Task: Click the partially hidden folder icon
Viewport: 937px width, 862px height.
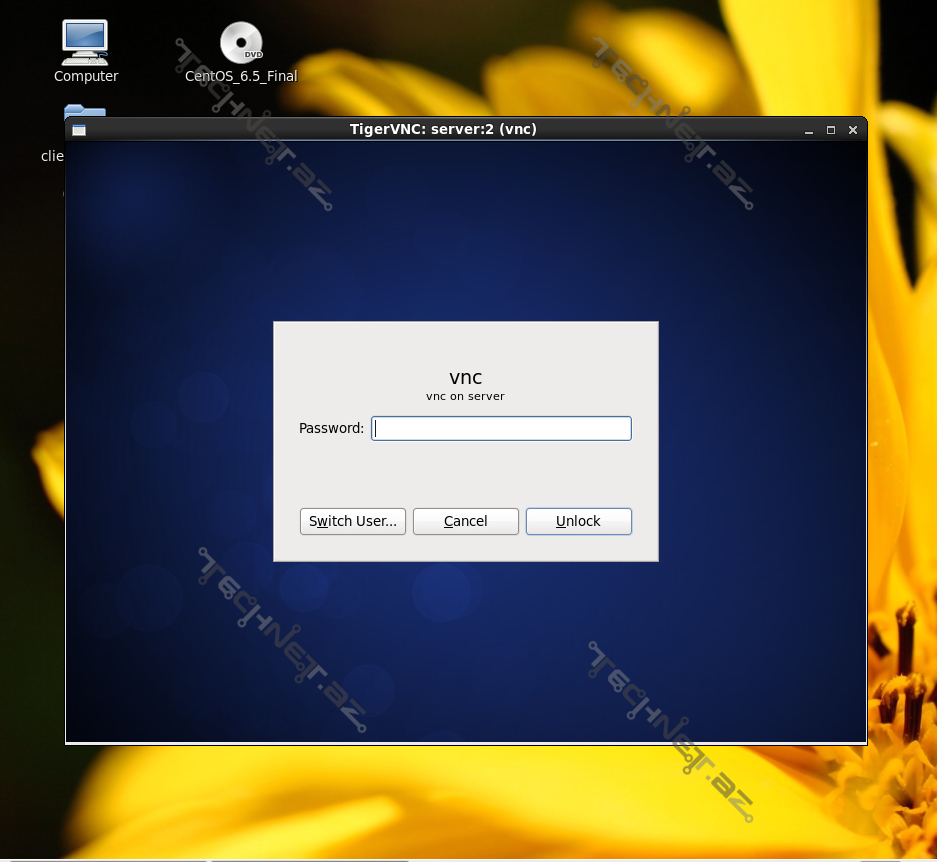Action: click(x=84, y=110)
